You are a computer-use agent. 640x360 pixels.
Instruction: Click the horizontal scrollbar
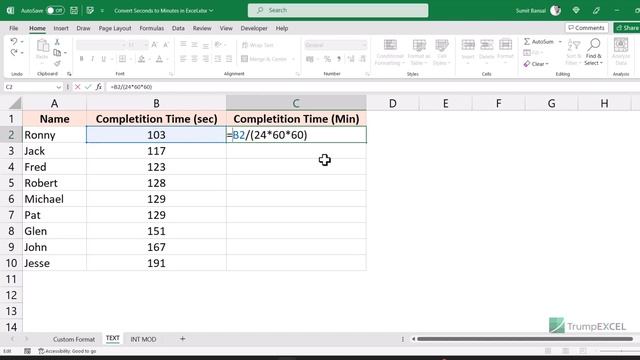tap(525, 339)
